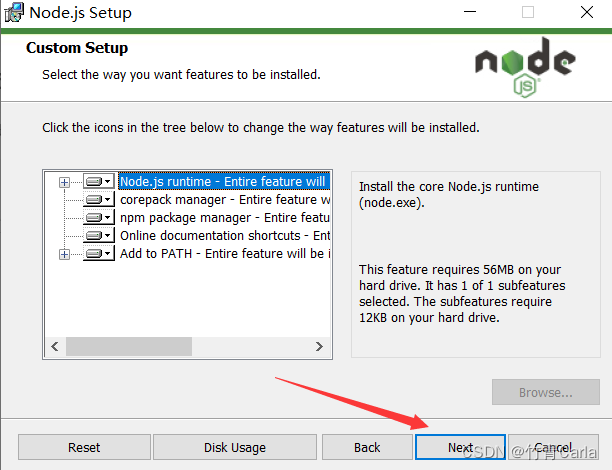This screenshot has height=470, width=612.
Task: Select the npm package manager feature row
Action: 225,217
